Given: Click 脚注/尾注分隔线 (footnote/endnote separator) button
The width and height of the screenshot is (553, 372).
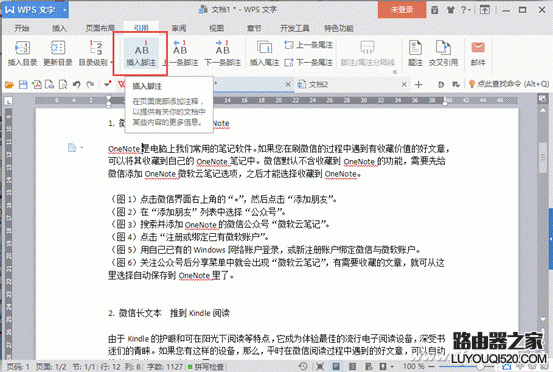Looking at the screenshot, I should pos(367,53).
